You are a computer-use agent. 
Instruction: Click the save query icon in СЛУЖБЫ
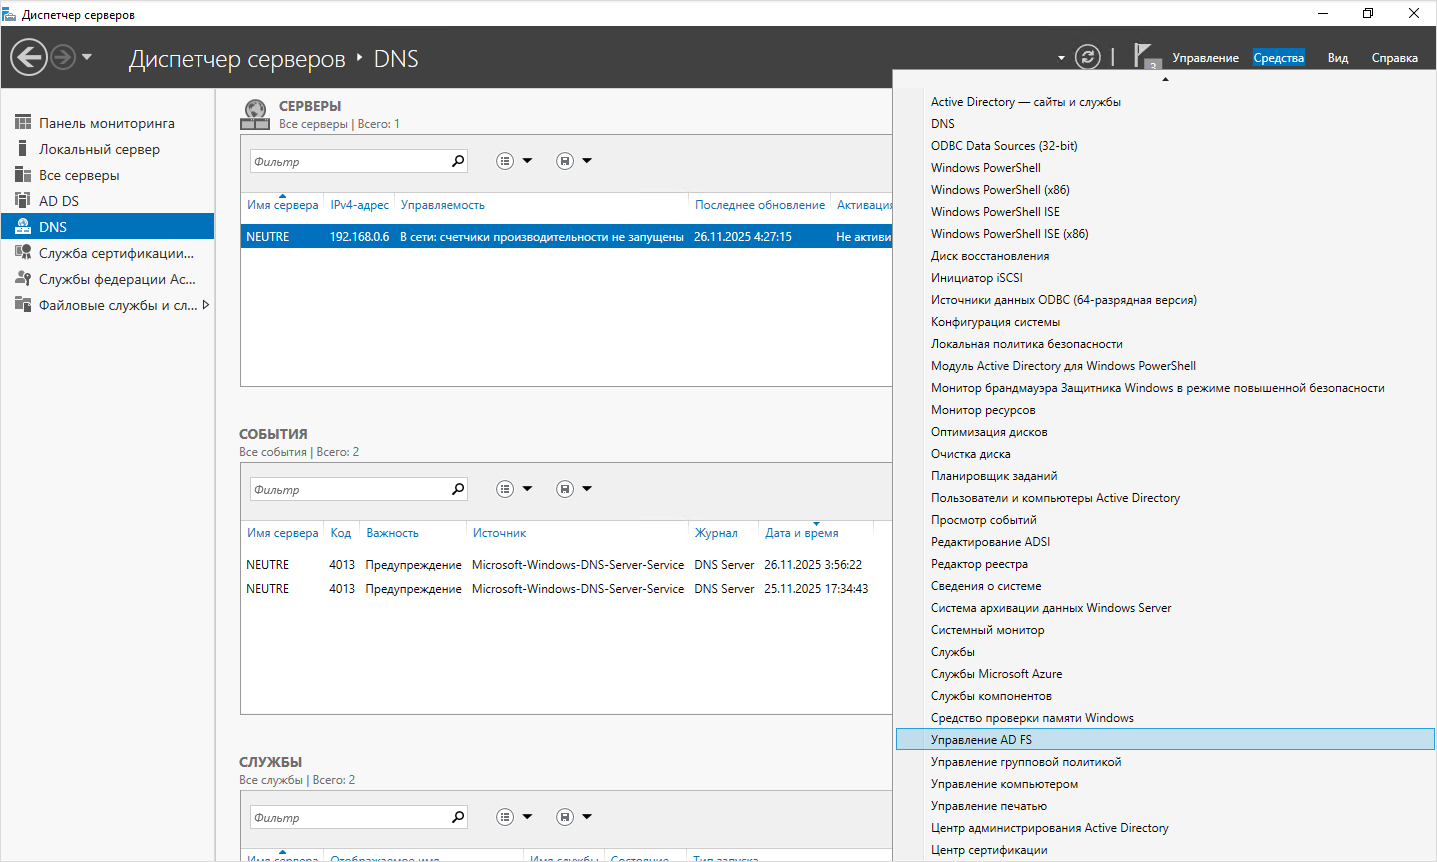pos(565,817)
